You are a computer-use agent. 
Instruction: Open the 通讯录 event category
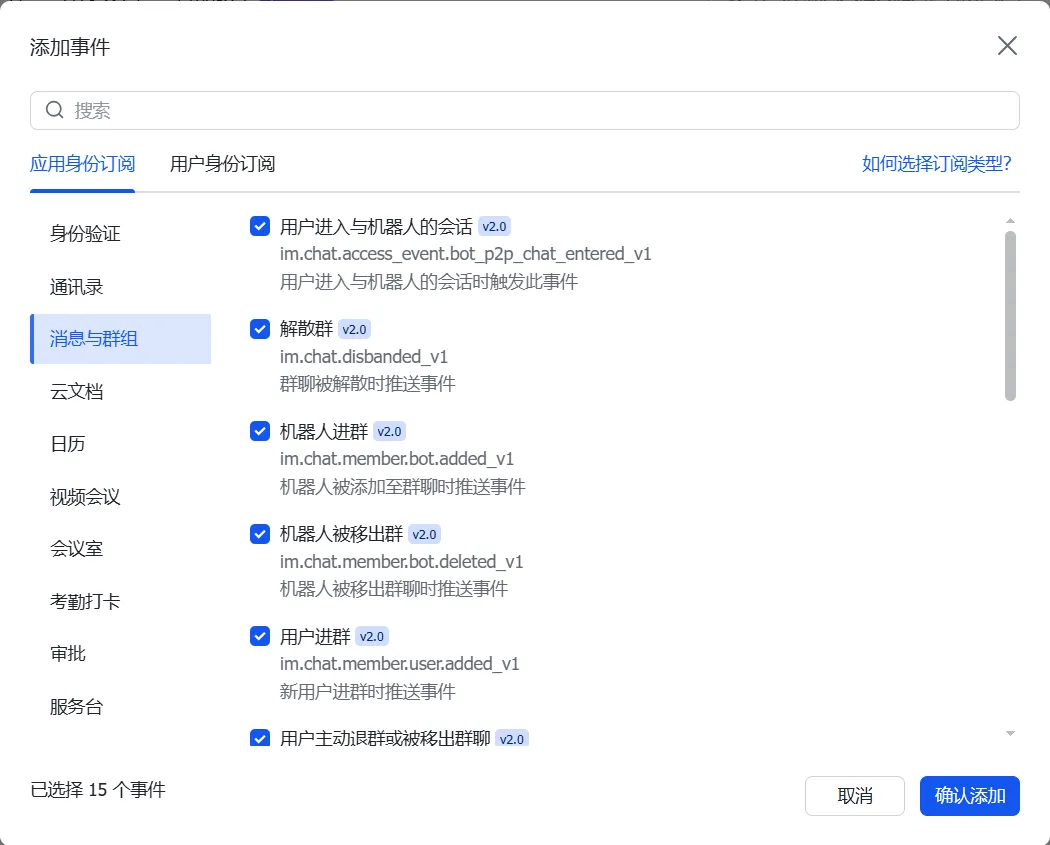pyautogui.click(x=80, y=286)
